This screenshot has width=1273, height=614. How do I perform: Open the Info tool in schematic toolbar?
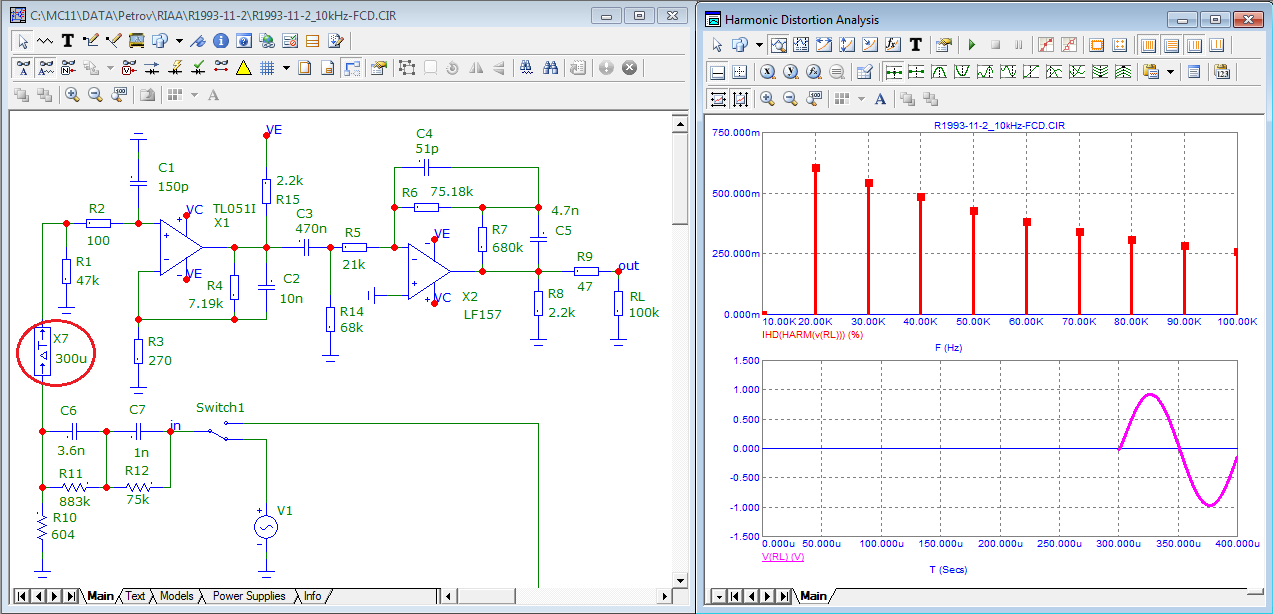(220, 41)
